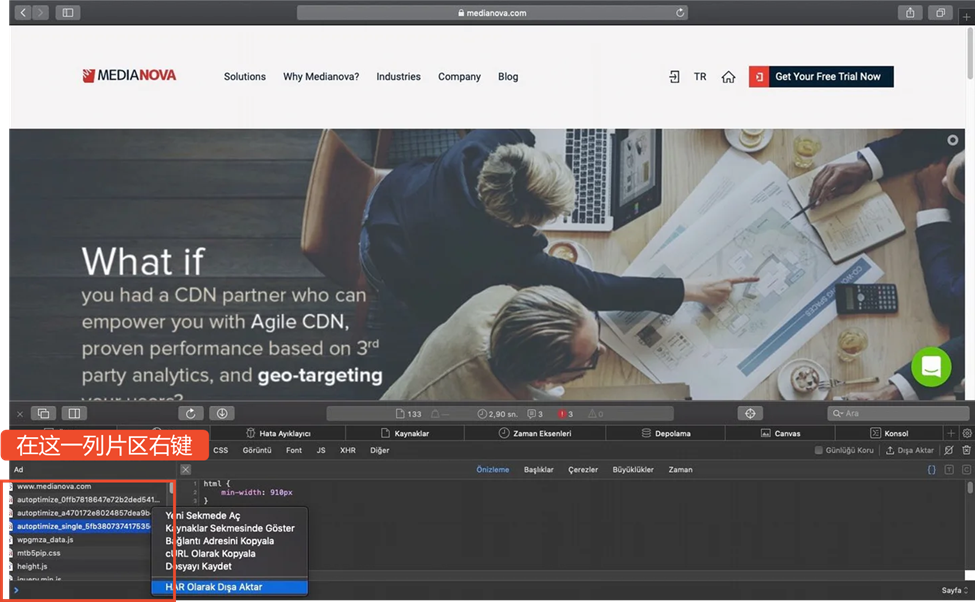Viewport: 975px width, 602px height.
Task: Reload page from inspector toolbar
Action: [191, 414]
